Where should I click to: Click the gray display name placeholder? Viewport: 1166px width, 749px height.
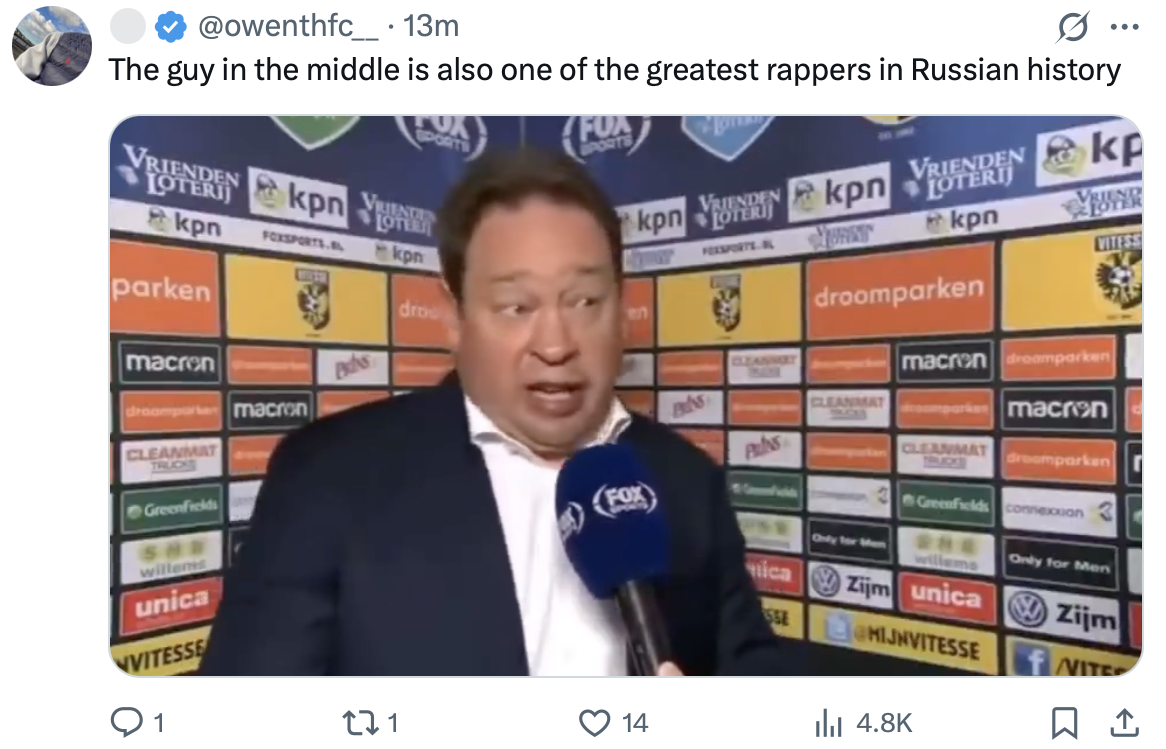tap(128, 27)
